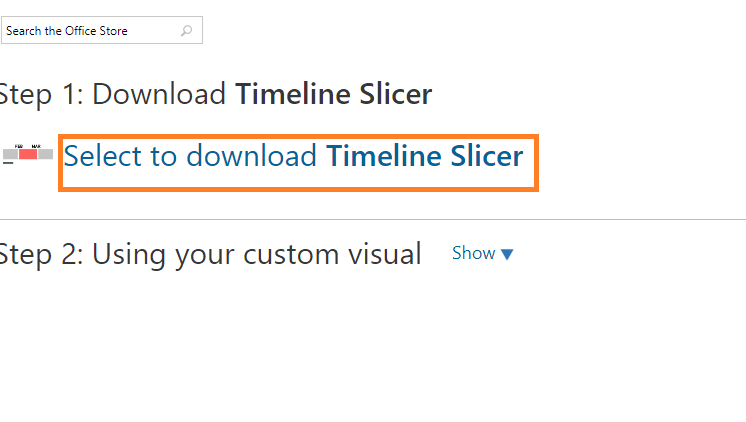Click the red segment of the Timeline Slicer icon
Viewport: 746px width, 422px height.
click(x=28, y=155)
